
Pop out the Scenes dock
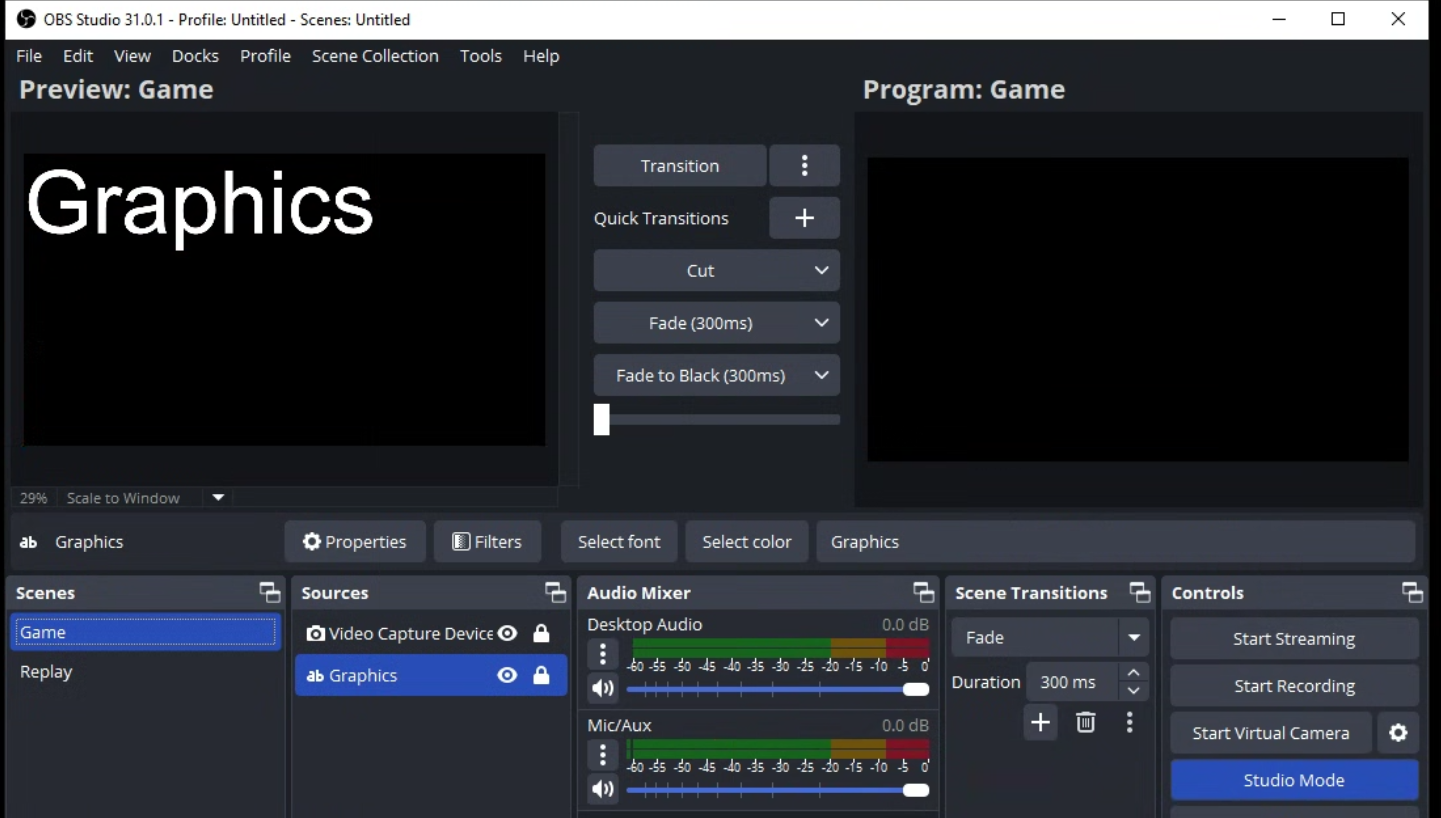270,593
